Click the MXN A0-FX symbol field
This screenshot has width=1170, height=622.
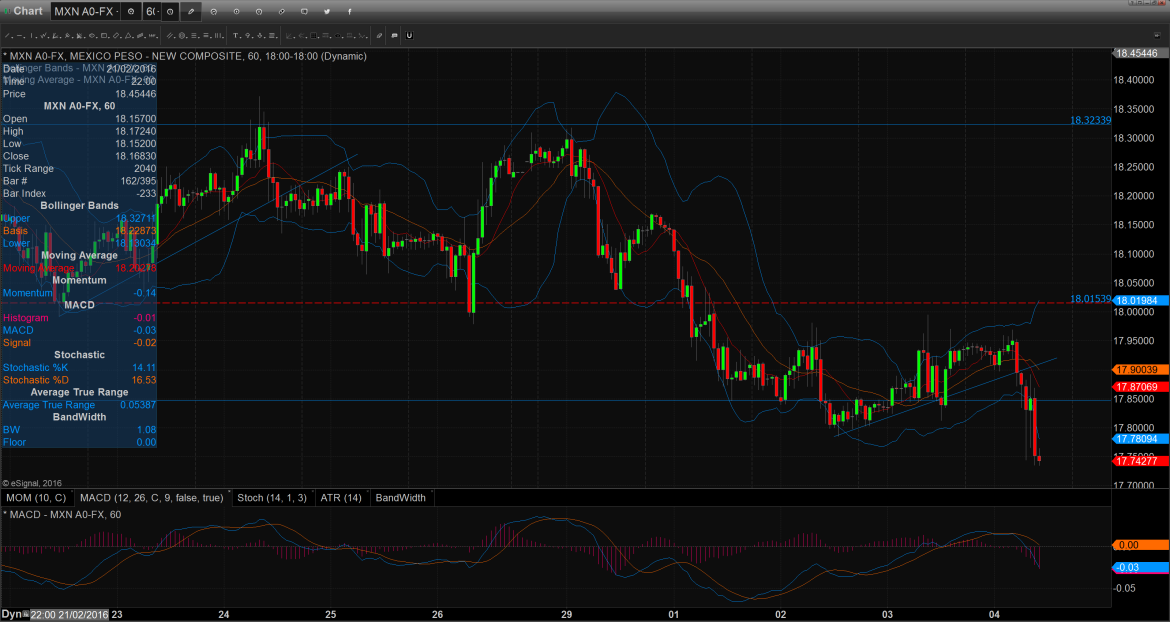click(x=87, y=11)
